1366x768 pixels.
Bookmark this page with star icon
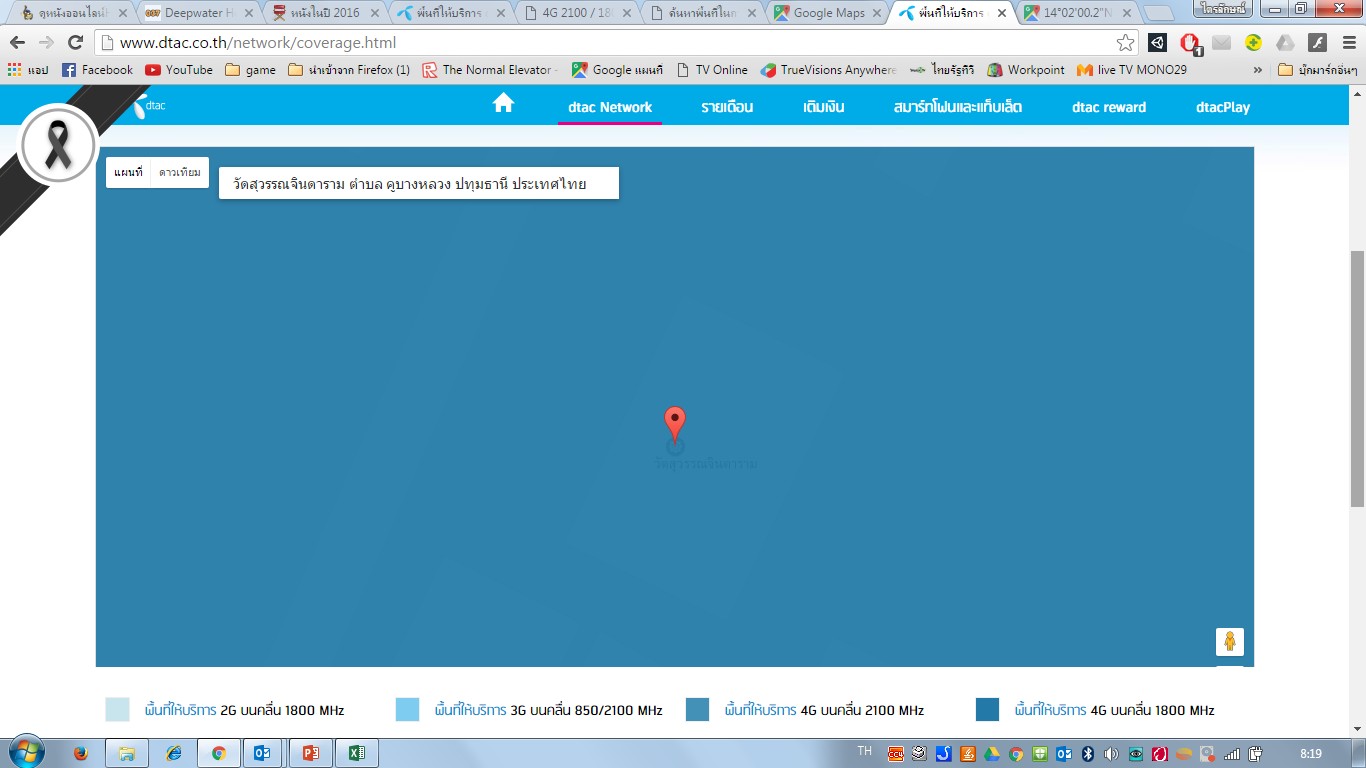pyautogui.click(x=1125, y=43)
